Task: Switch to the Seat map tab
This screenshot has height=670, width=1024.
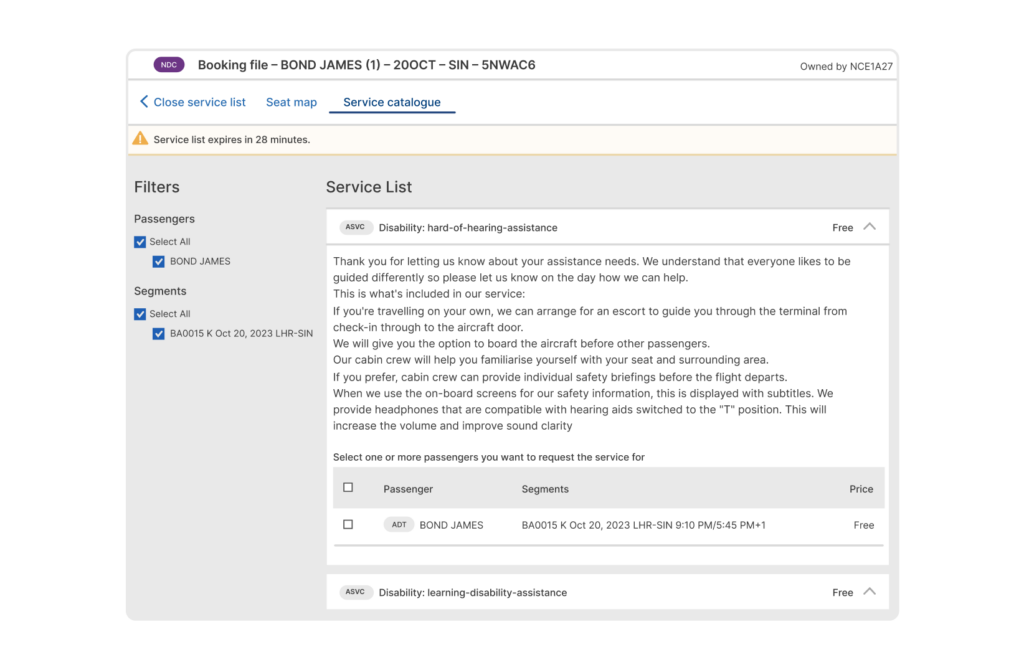Action: click(x=291, y=101)
